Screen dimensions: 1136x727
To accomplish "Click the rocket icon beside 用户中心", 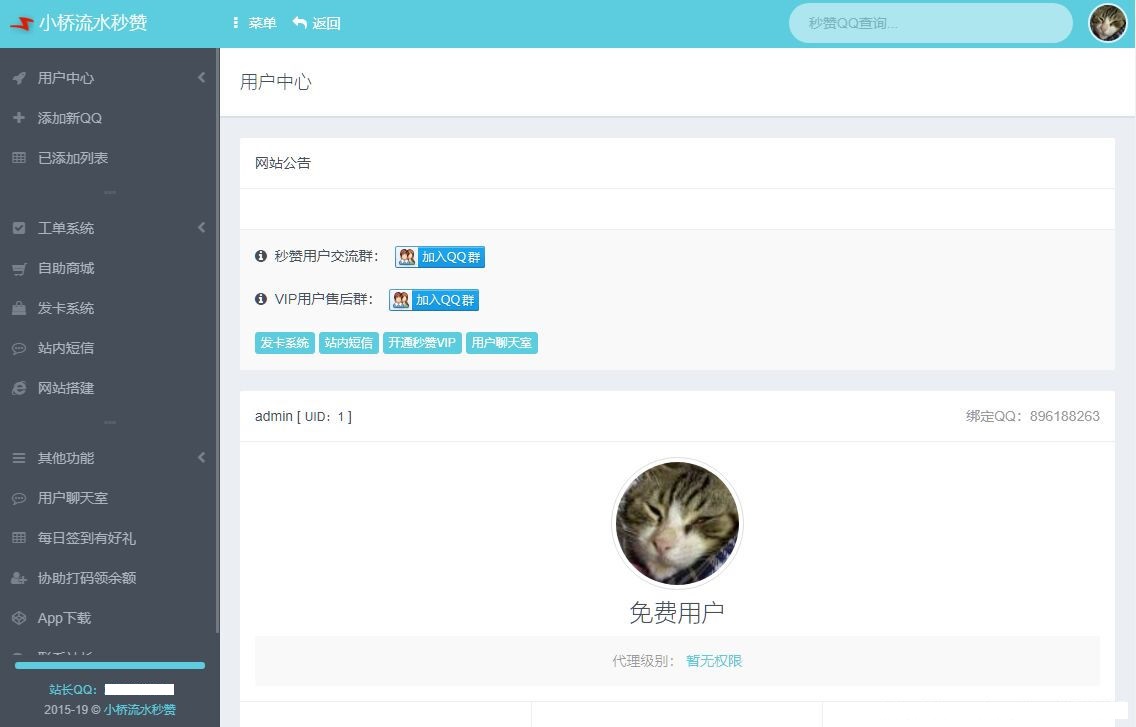I will point(19,78).
